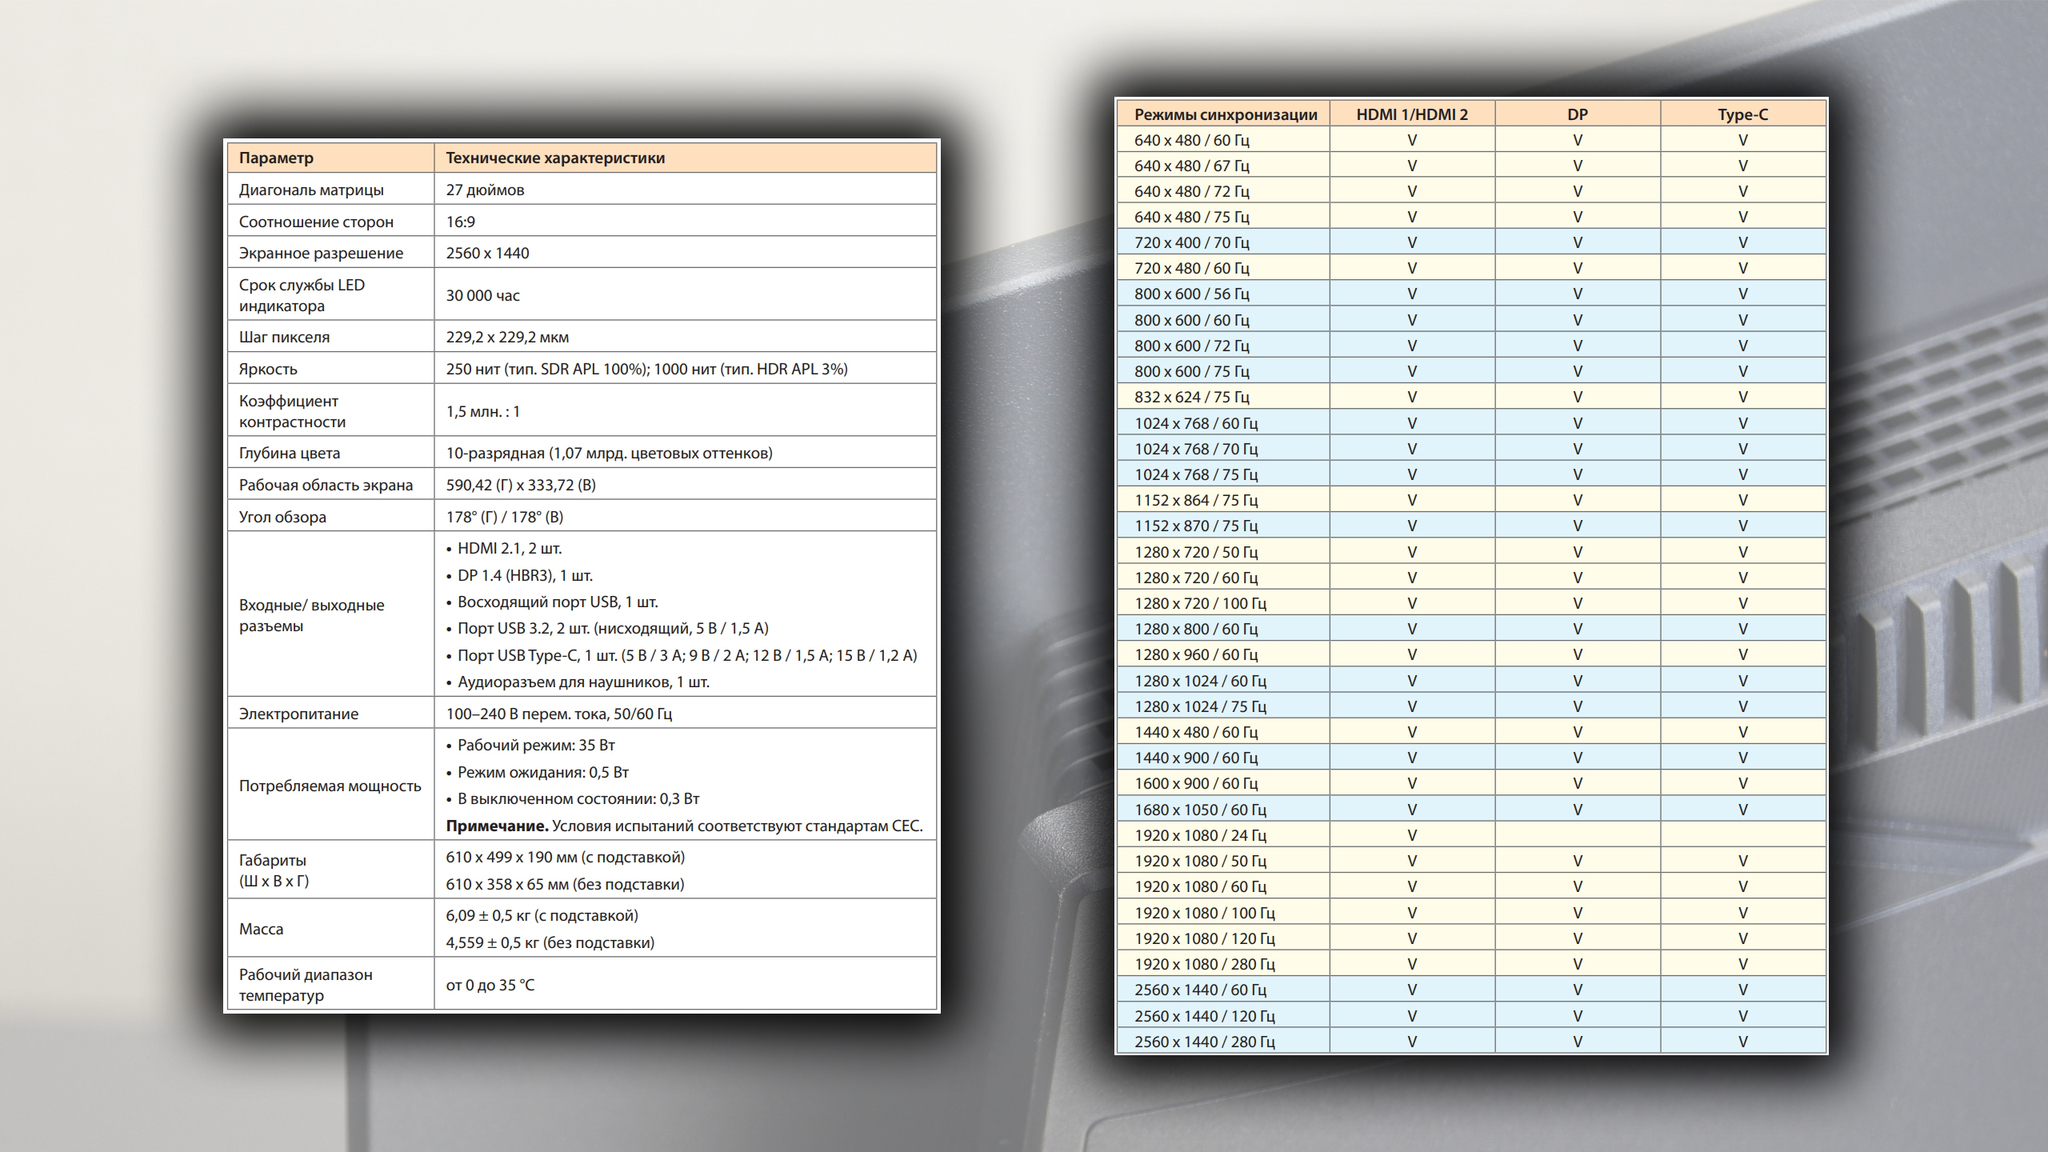Click the 'от 0 до 35 °C' value
Image resolution: width=2048 pixels, height=1152 pixels.
coord(490,985)
